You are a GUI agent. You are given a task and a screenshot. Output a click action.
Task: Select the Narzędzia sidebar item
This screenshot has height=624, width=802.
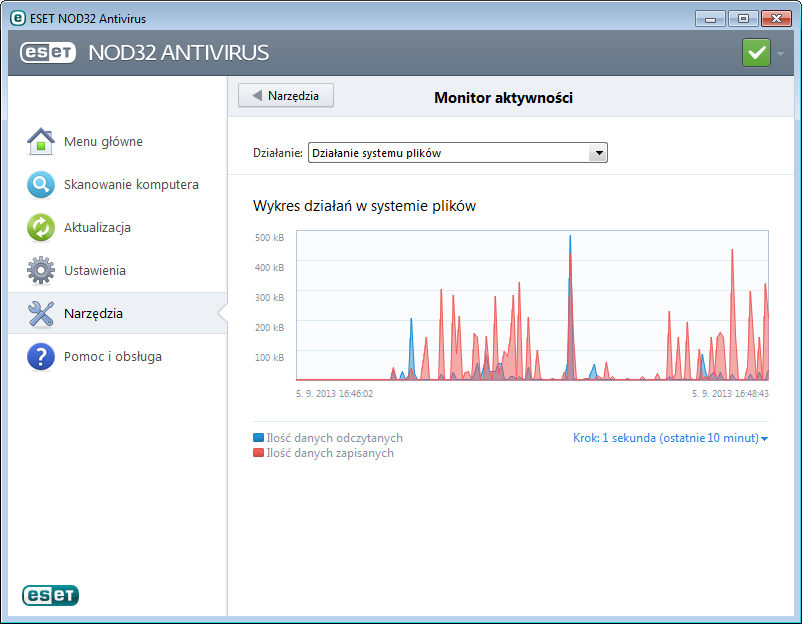click(118, 314)
